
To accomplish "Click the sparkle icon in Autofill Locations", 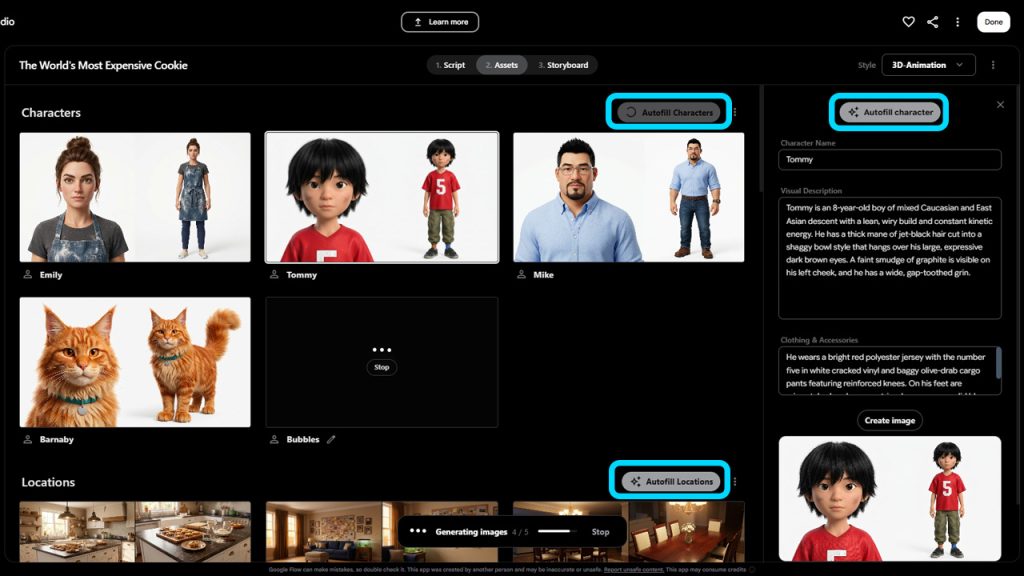I will tap(635, 481).
